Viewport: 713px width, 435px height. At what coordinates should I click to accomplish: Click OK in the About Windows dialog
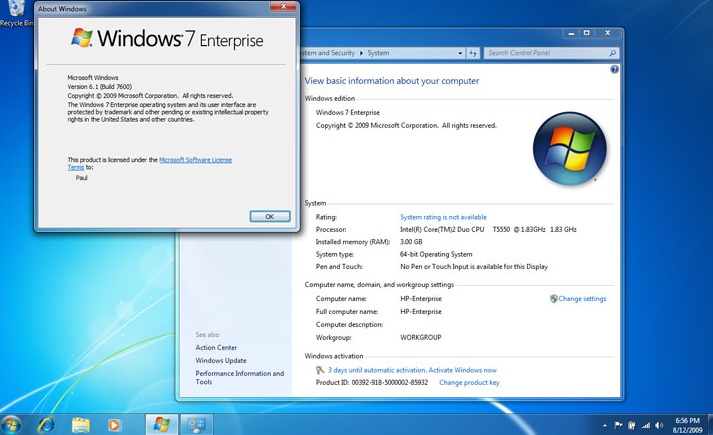[x=270, y=216]
